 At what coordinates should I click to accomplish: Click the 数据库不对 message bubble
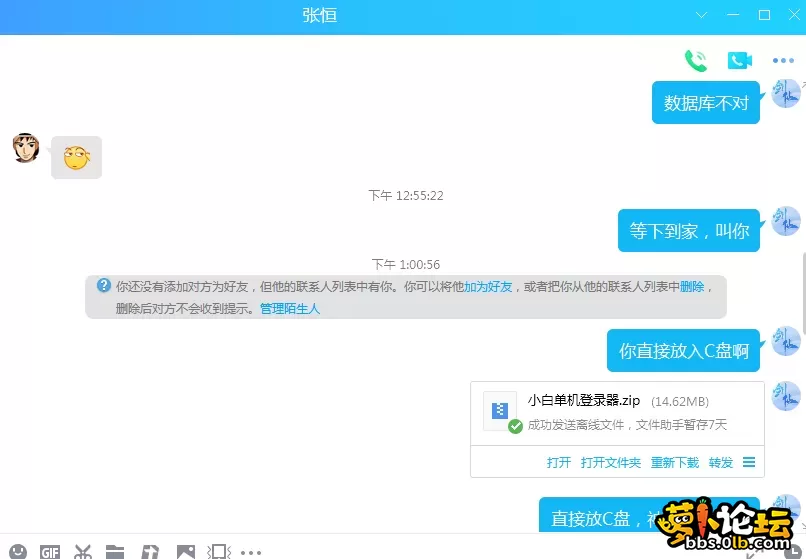[706, 102]
